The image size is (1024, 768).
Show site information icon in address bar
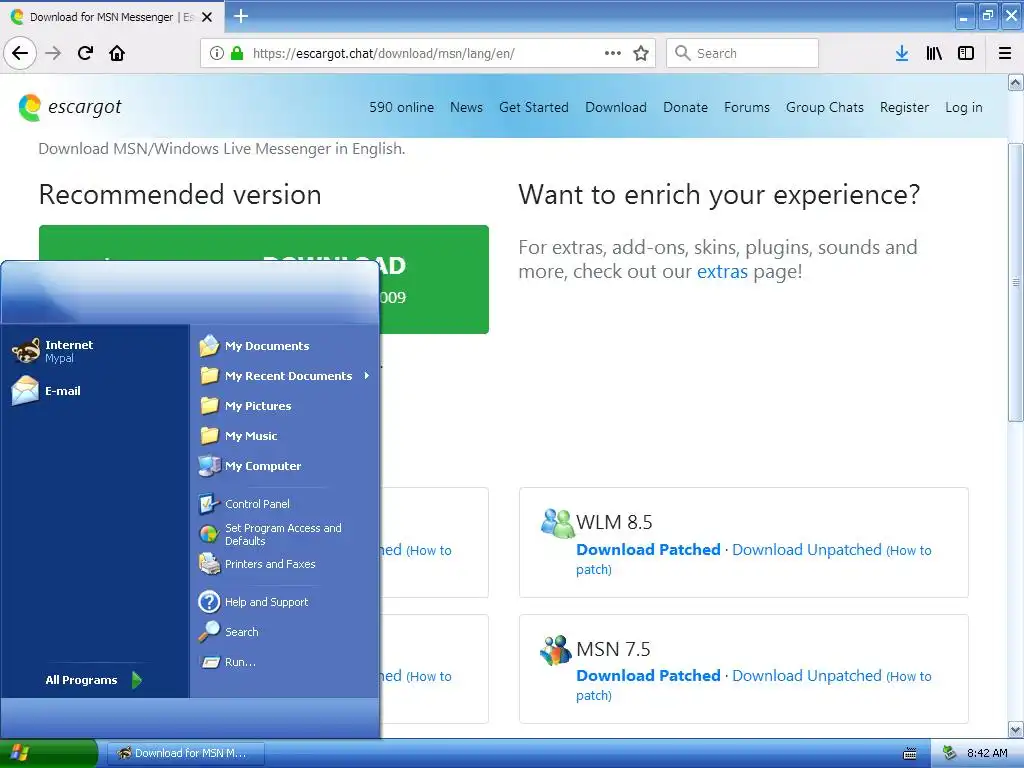[217, 53]
